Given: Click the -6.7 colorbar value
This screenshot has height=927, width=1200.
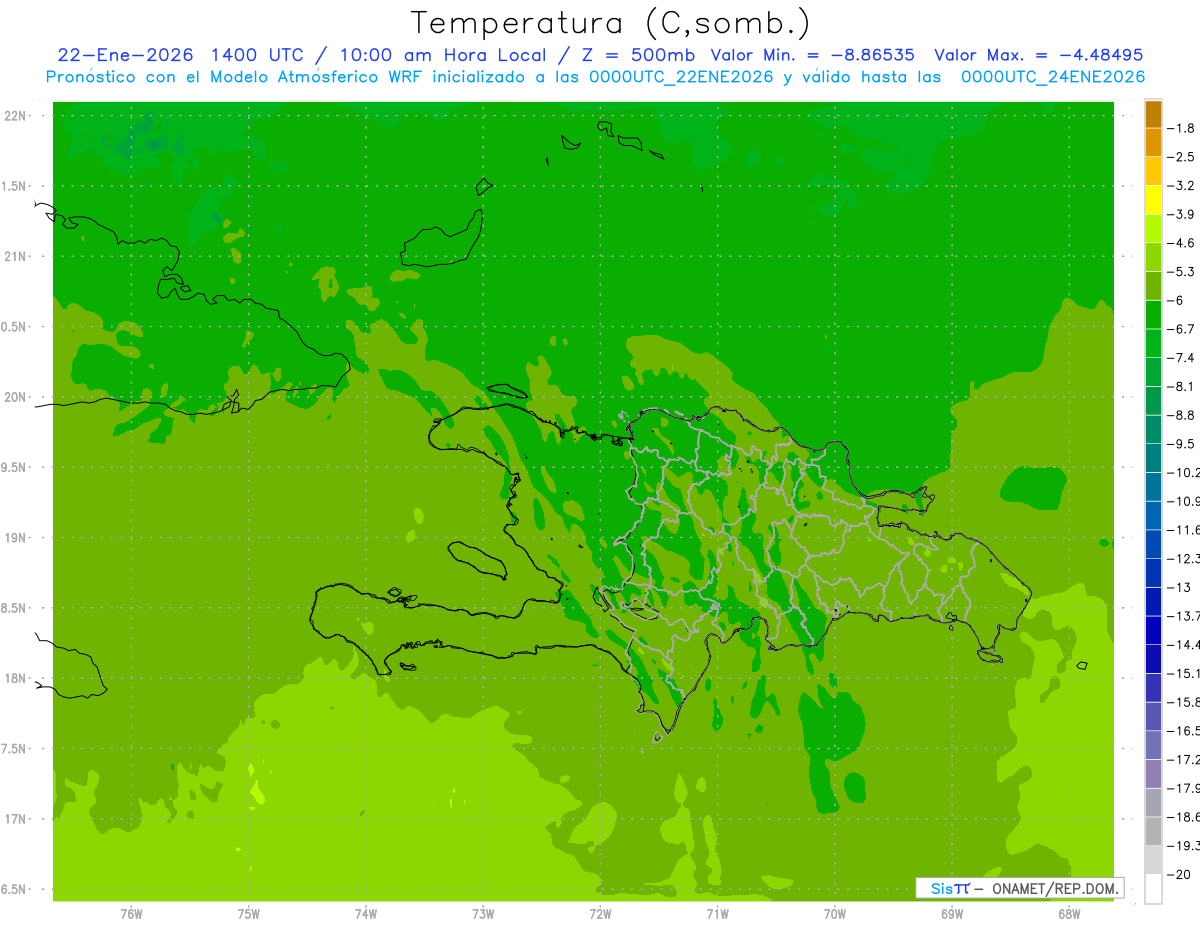Looking at the screenshot, I should (1181, 329).
